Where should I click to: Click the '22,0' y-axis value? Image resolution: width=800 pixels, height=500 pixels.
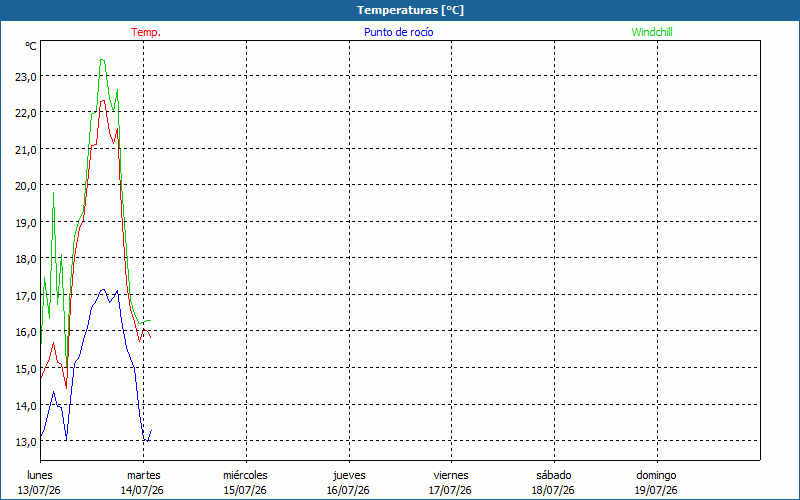[26, 113]
